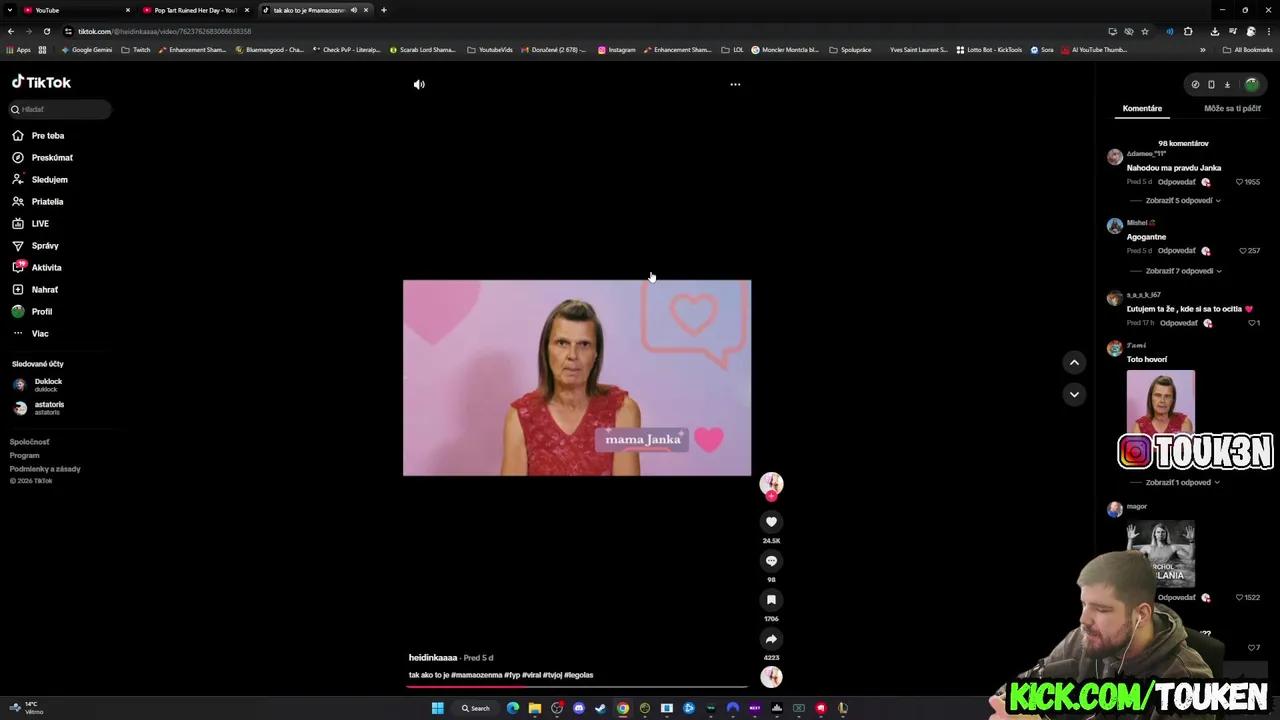1280x720 pixels.
Task: Open the sound disc icon below share
Action: click(771, 677)
